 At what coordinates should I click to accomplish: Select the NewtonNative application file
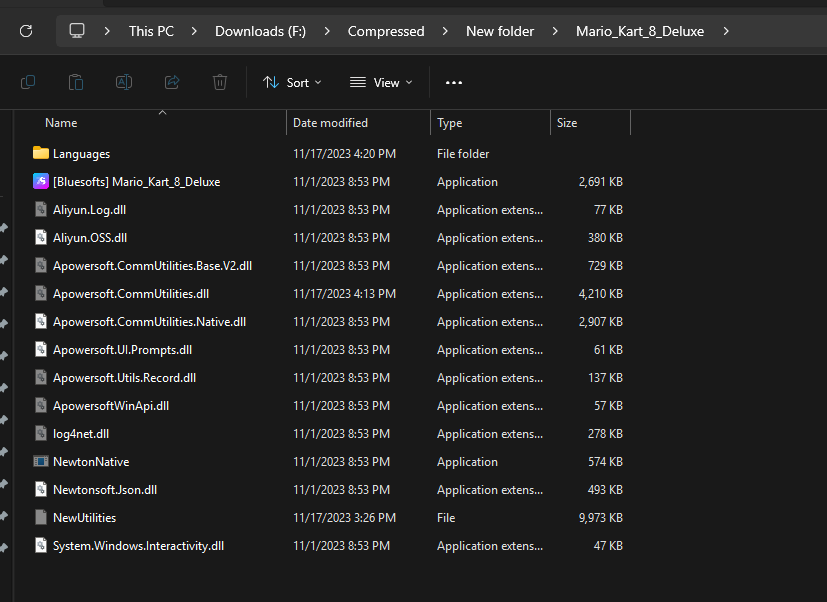(91, 462)
